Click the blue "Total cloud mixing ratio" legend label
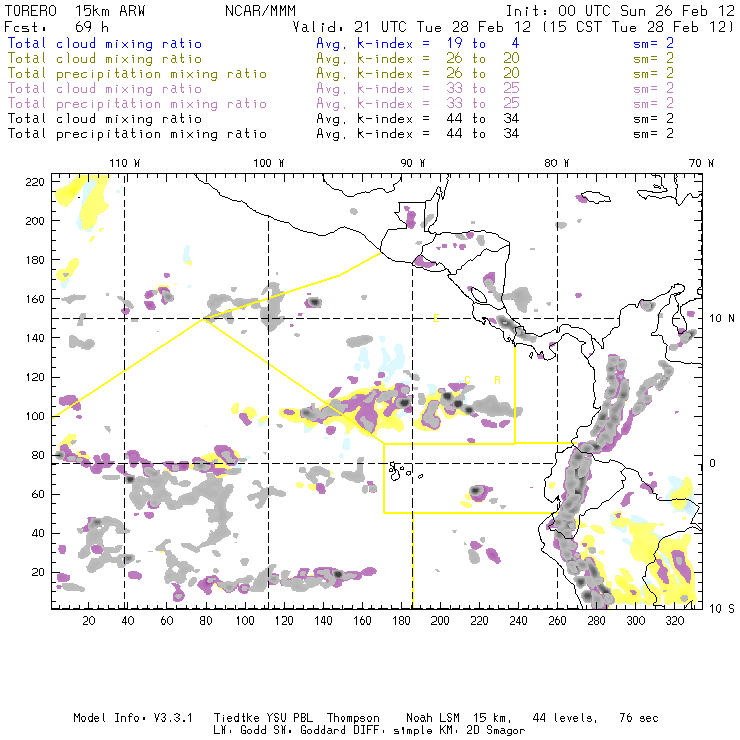The image size is (740, 740). point(105,44)
